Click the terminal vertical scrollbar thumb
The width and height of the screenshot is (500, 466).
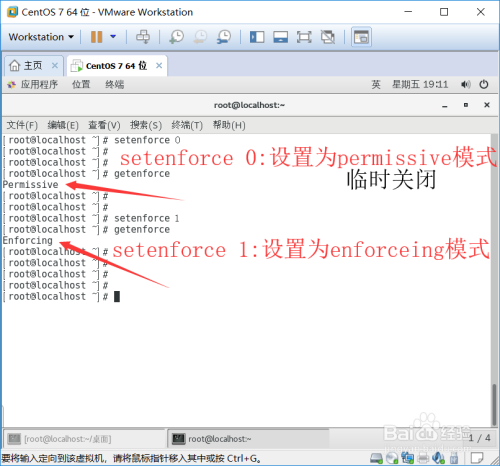(x=494, y=405)
